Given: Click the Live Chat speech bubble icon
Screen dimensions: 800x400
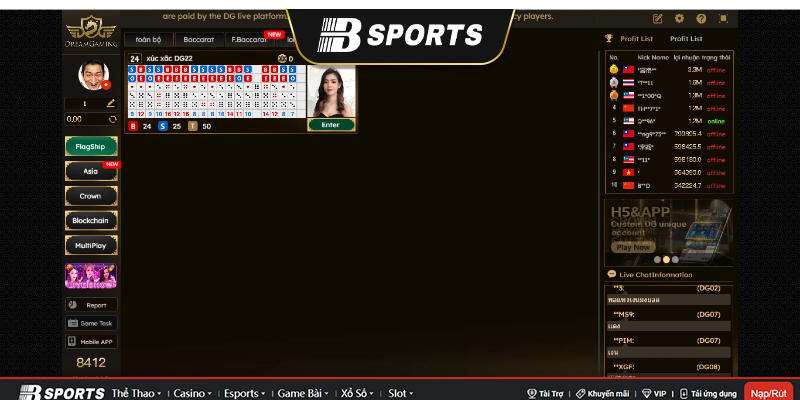Looking at the screenshot, I should pyautogui.click(x=612, y=274).
